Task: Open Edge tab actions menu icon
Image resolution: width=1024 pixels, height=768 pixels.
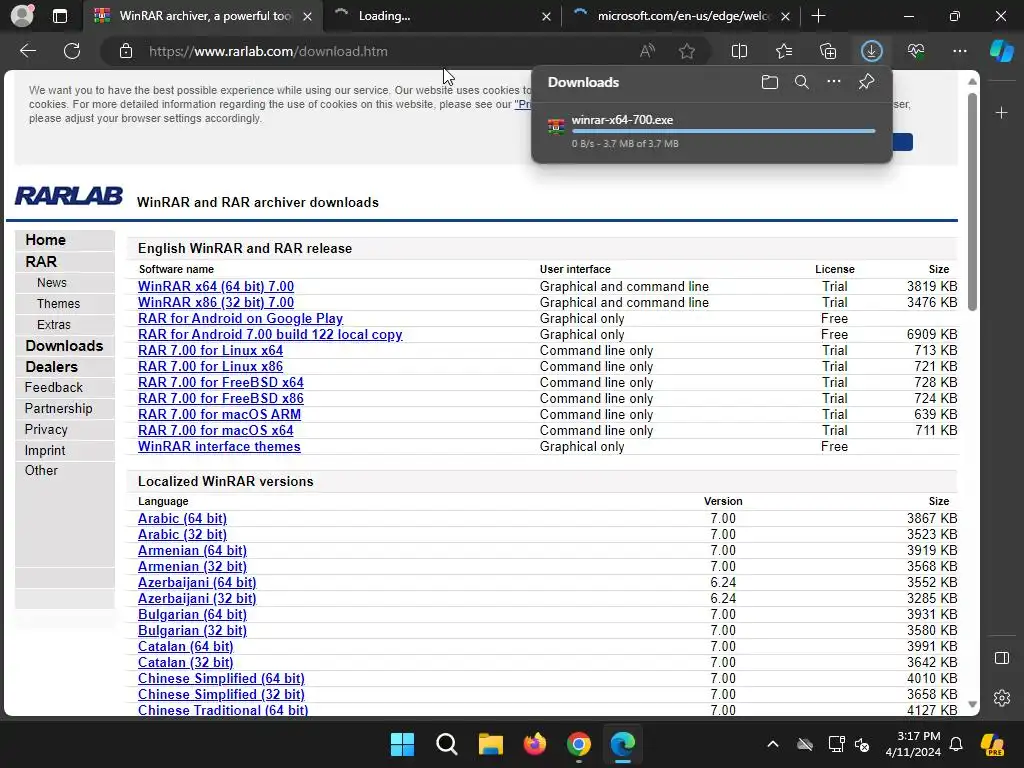Action: click(59, 16)
